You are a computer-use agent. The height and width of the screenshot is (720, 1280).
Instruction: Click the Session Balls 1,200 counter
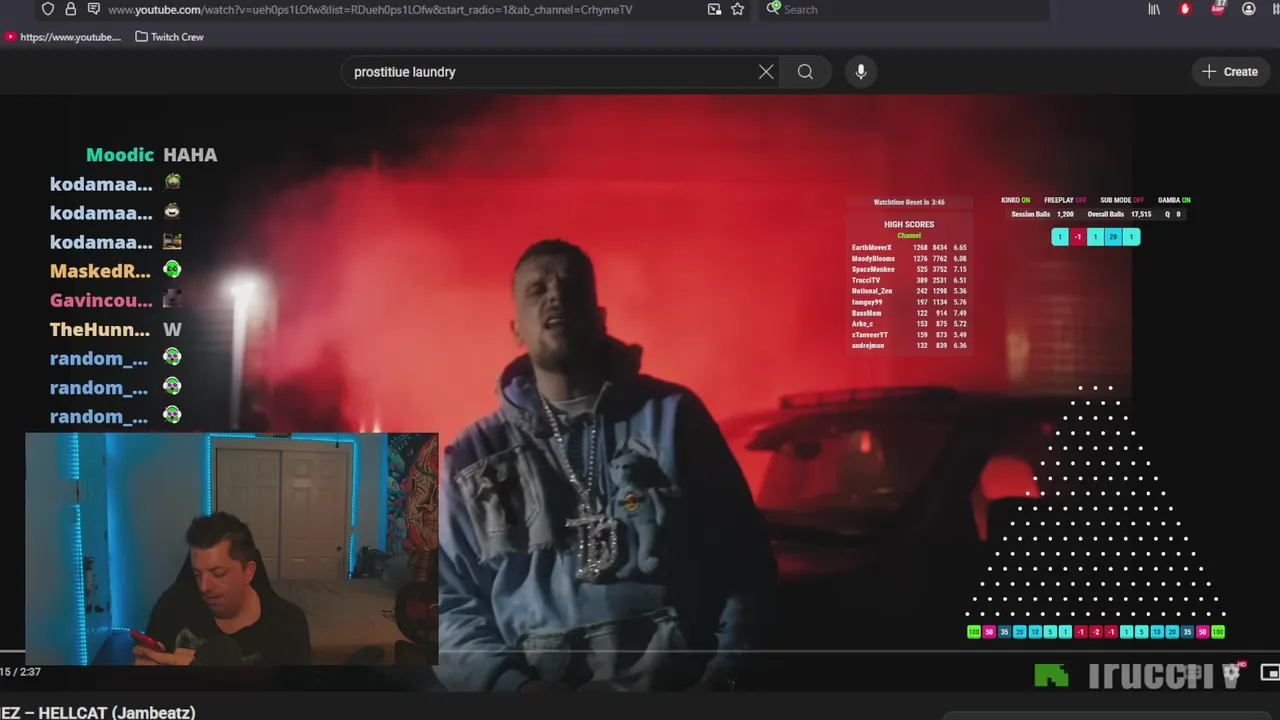(1042, 214)
